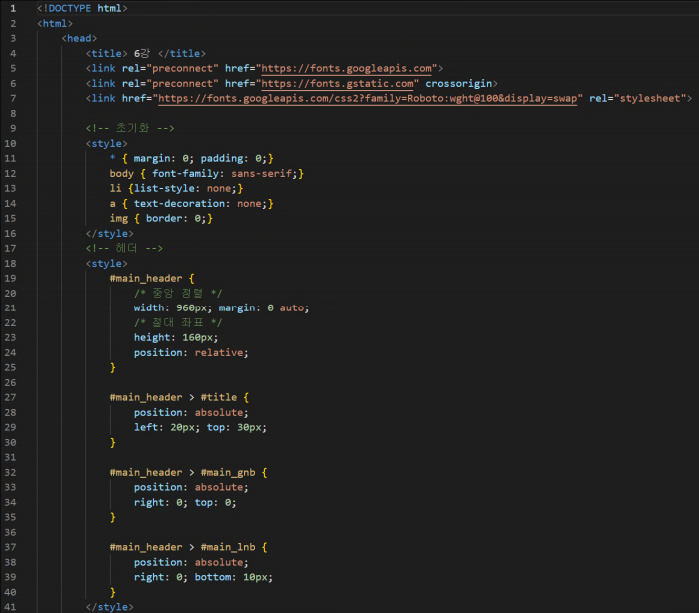Click the #main_header selector on line 19
This screenshot has width=699, height=613.
click(146, 279)
